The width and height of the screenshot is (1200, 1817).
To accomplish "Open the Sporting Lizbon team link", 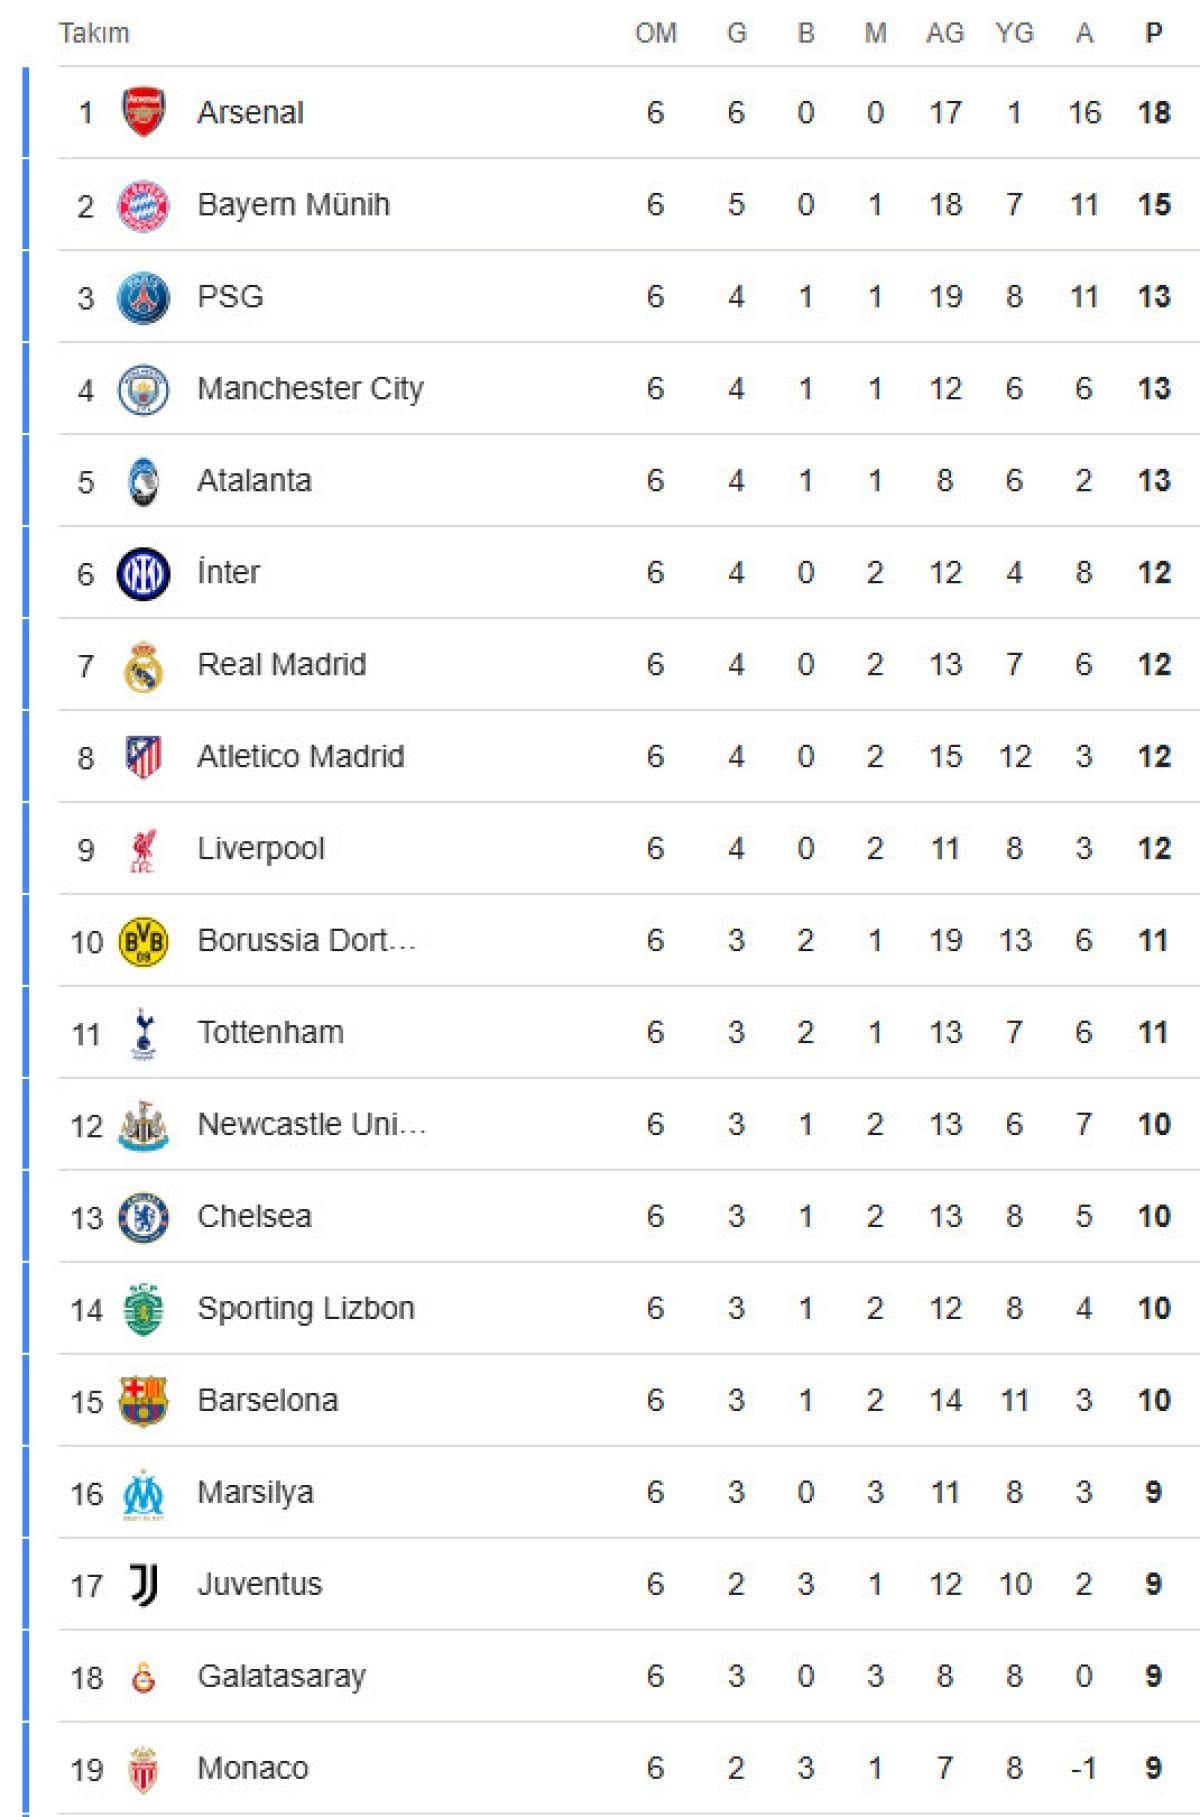I will 305,1308.
